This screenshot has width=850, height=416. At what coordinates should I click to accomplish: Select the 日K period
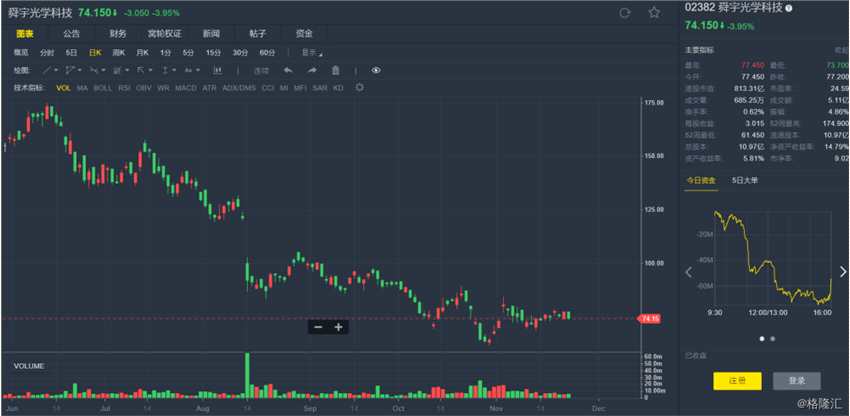coord(95,53)
